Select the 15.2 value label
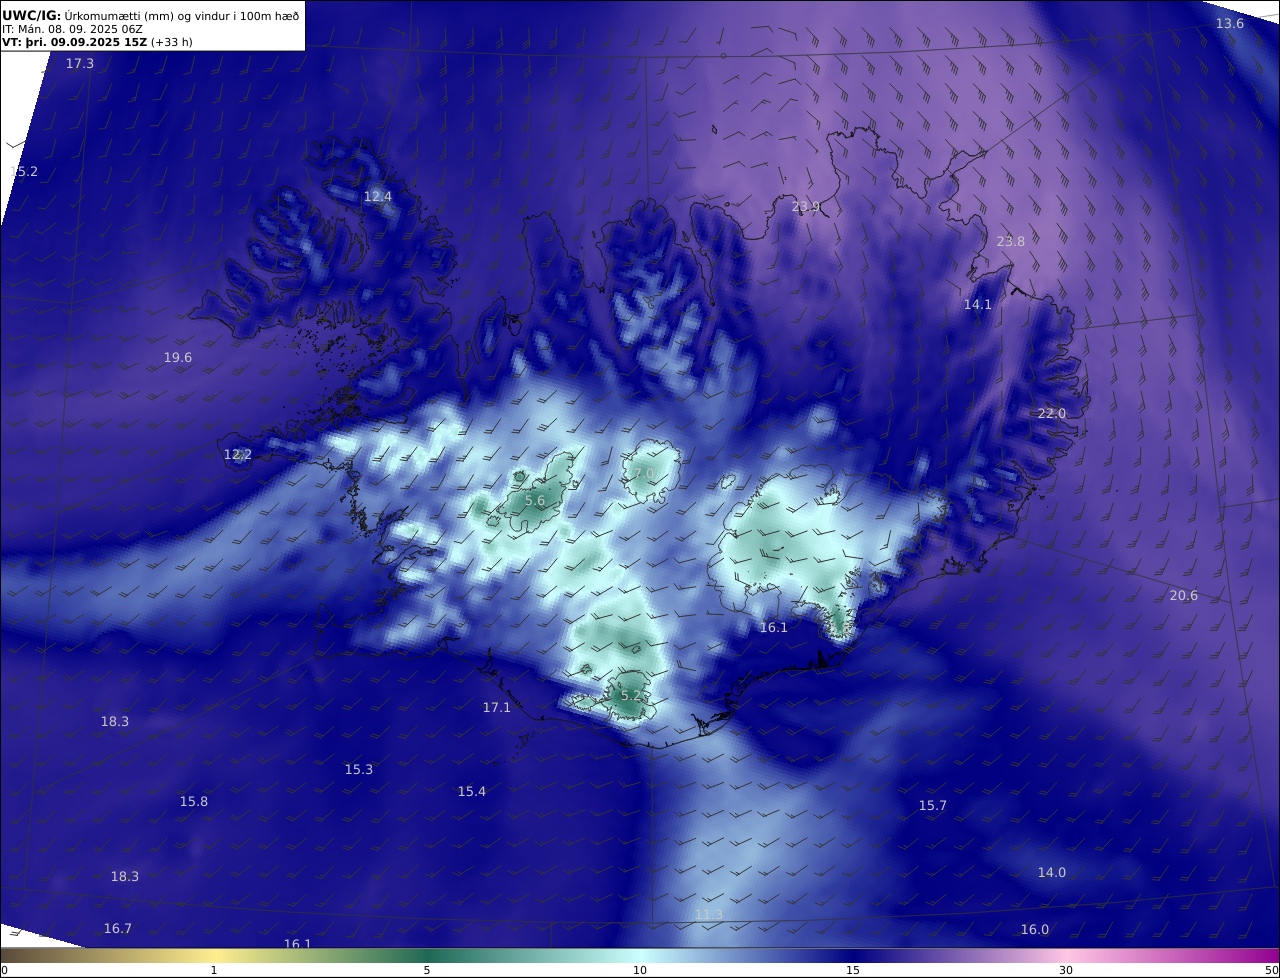This screenshot has width=1280, height=978. point(24,171)
